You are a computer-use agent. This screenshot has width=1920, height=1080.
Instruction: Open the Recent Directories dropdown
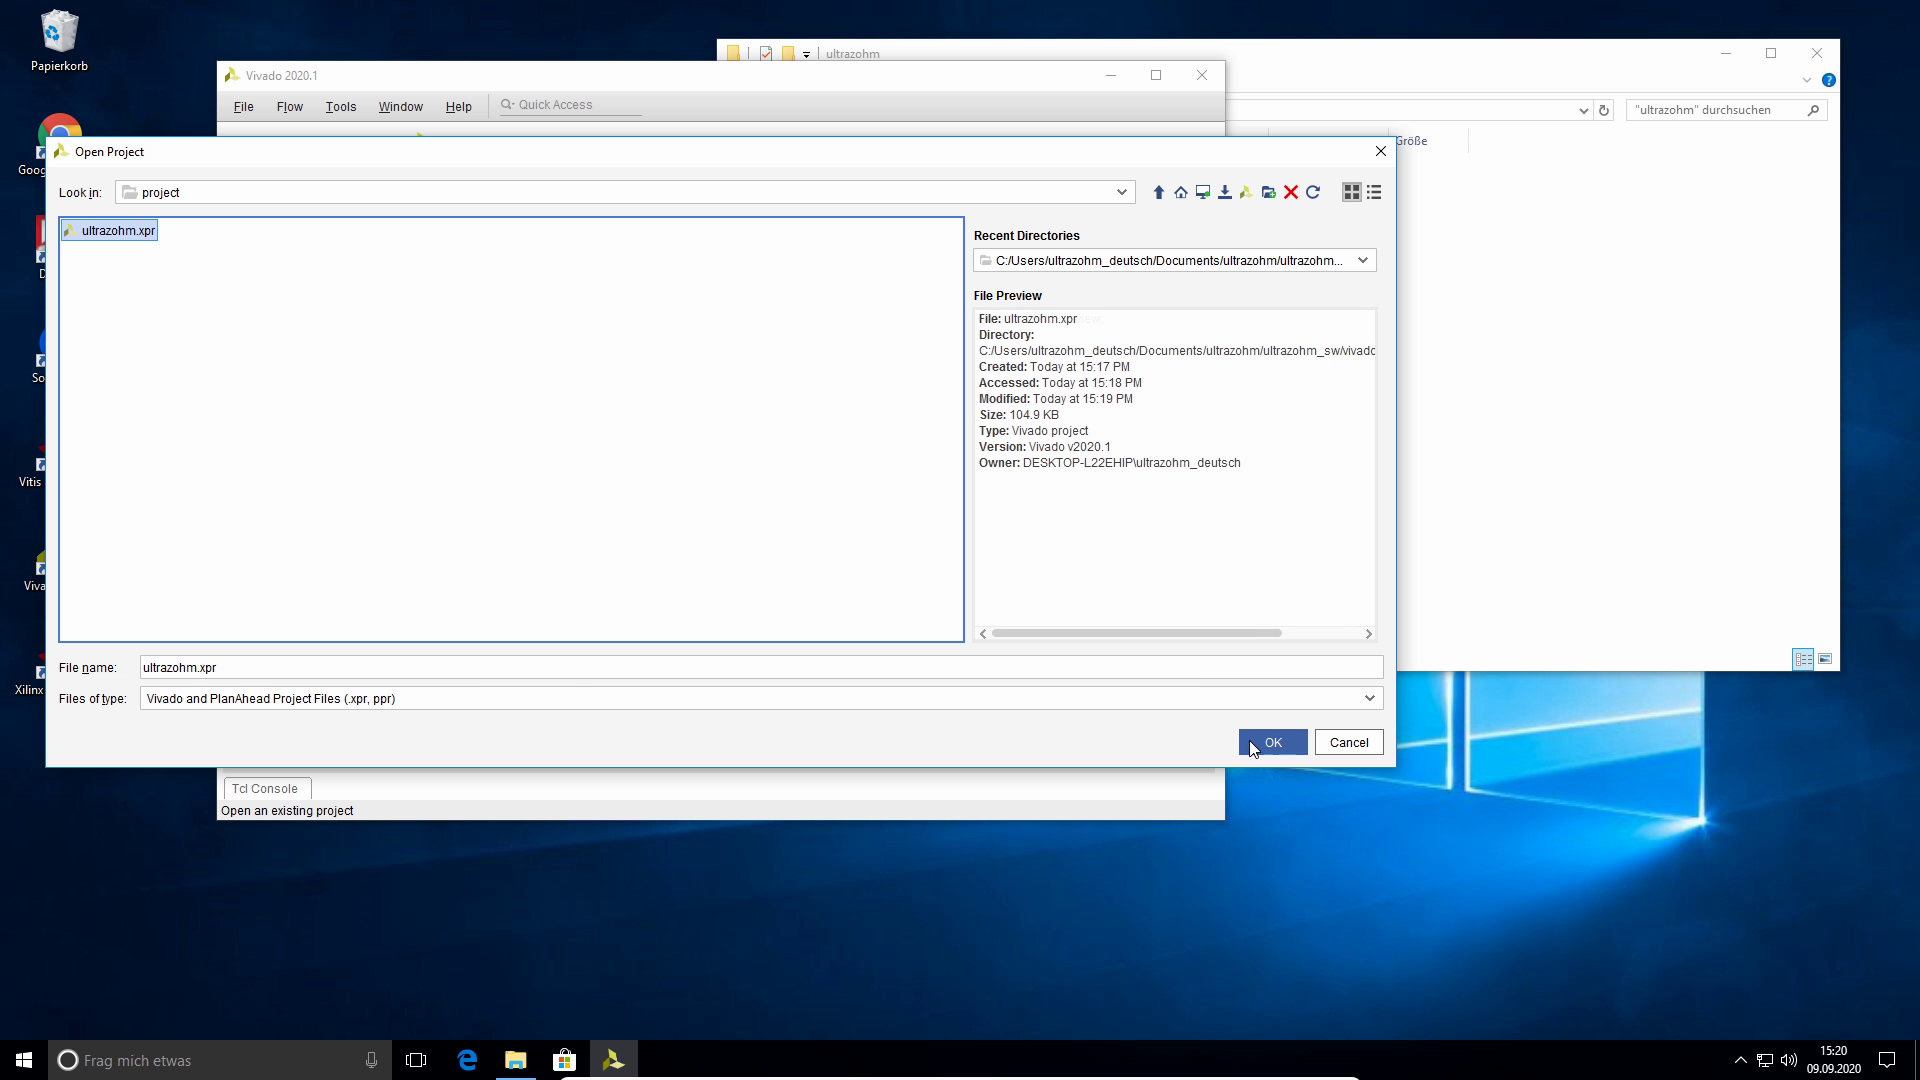(1362, 260)
